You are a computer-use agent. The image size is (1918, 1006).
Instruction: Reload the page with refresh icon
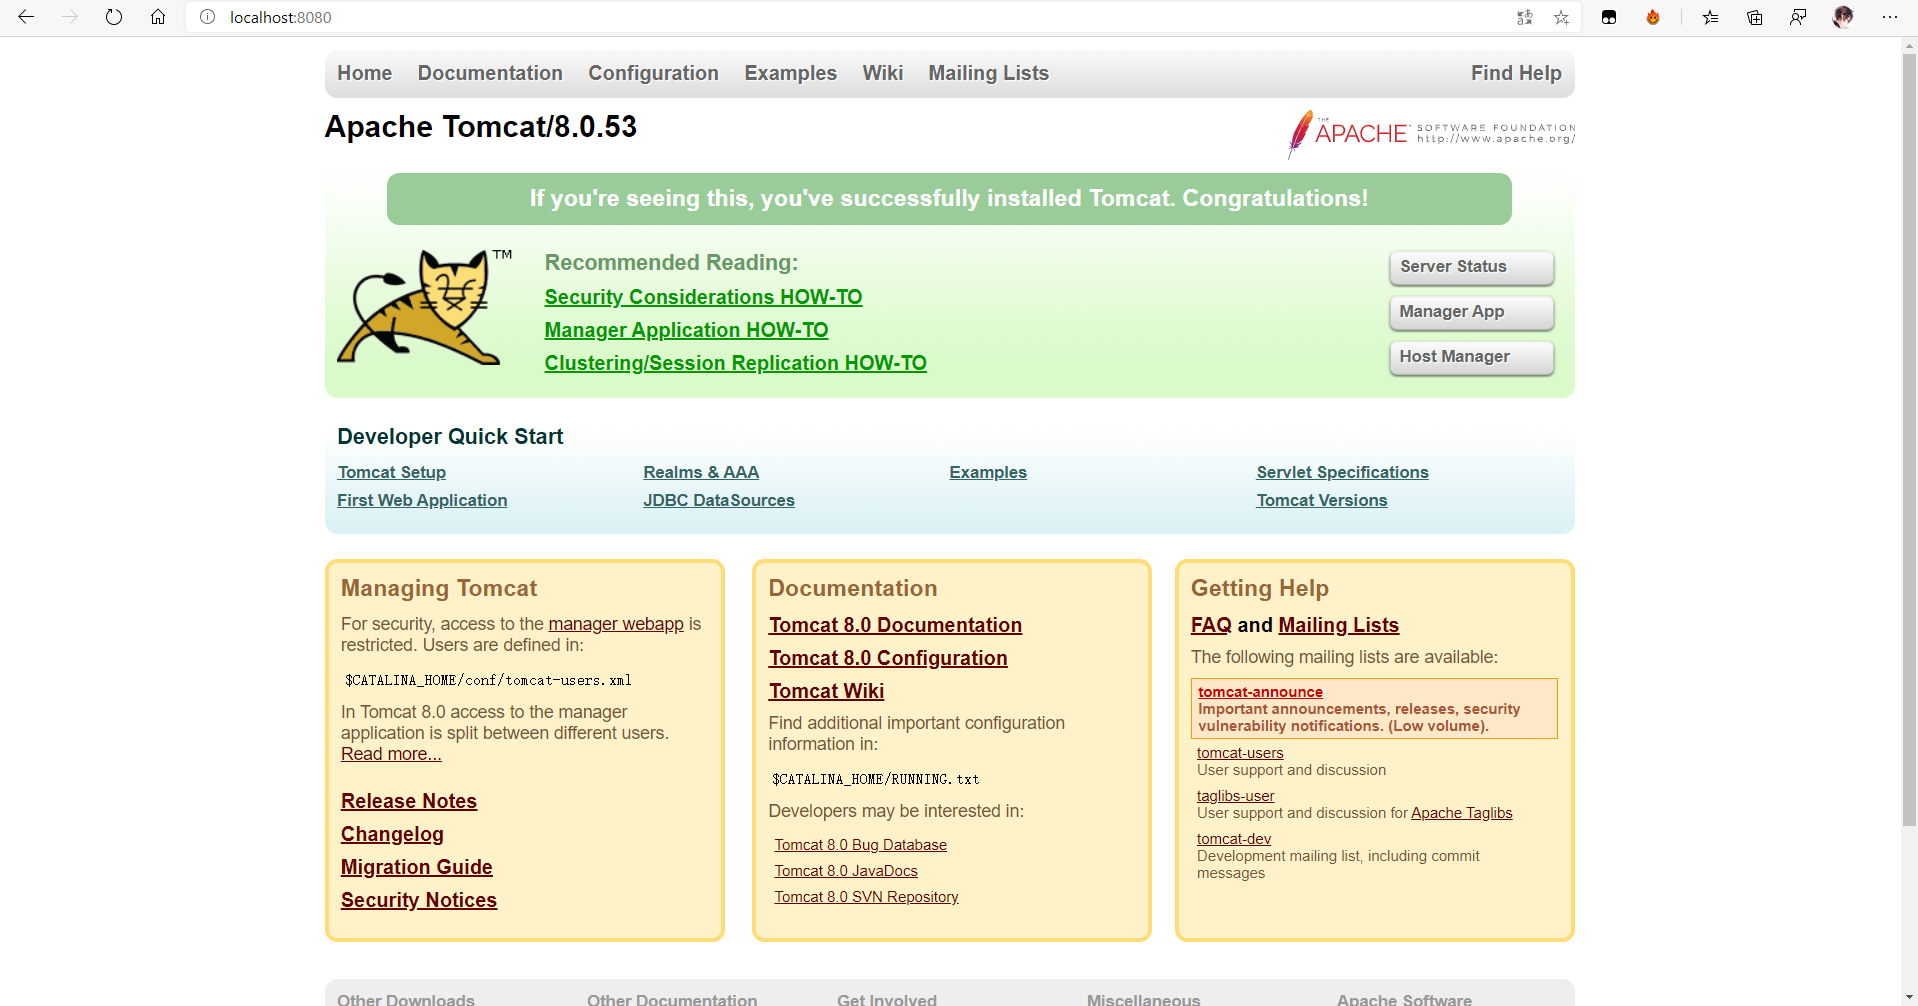(114, 17)
